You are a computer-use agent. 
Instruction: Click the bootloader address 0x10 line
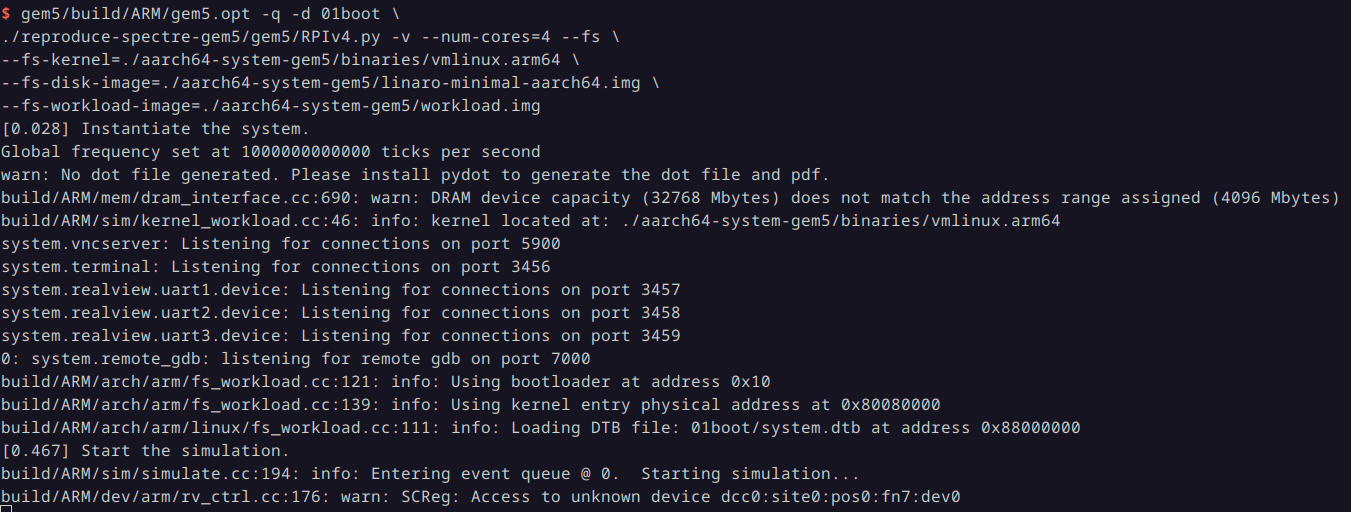(x=385, y=382)
